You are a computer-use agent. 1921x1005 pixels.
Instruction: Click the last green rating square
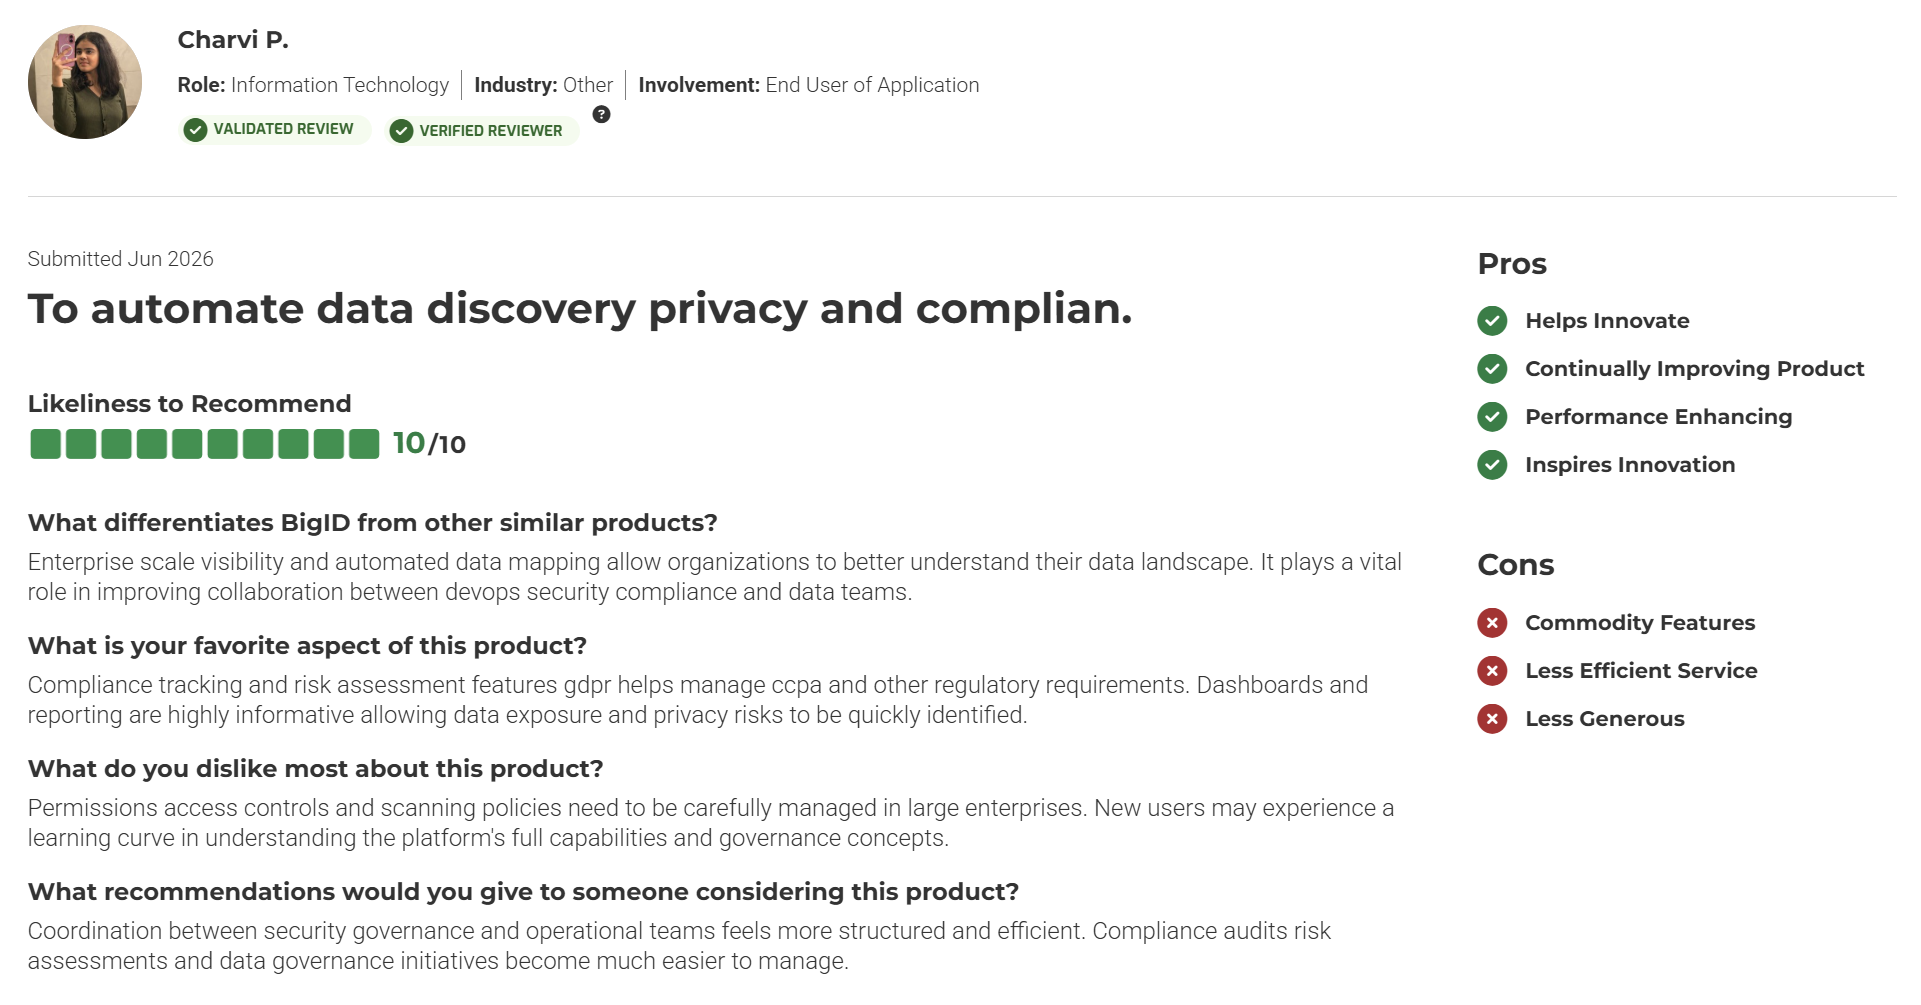point(364,444)
